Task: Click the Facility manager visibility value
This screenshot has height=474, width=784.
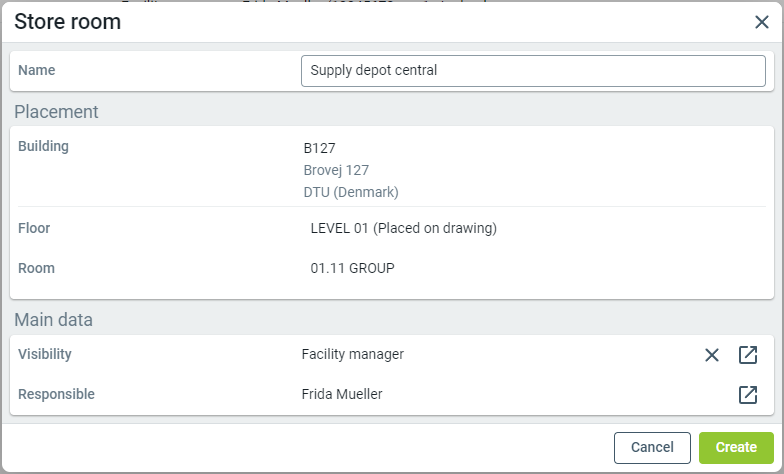Action: [352, 354]
